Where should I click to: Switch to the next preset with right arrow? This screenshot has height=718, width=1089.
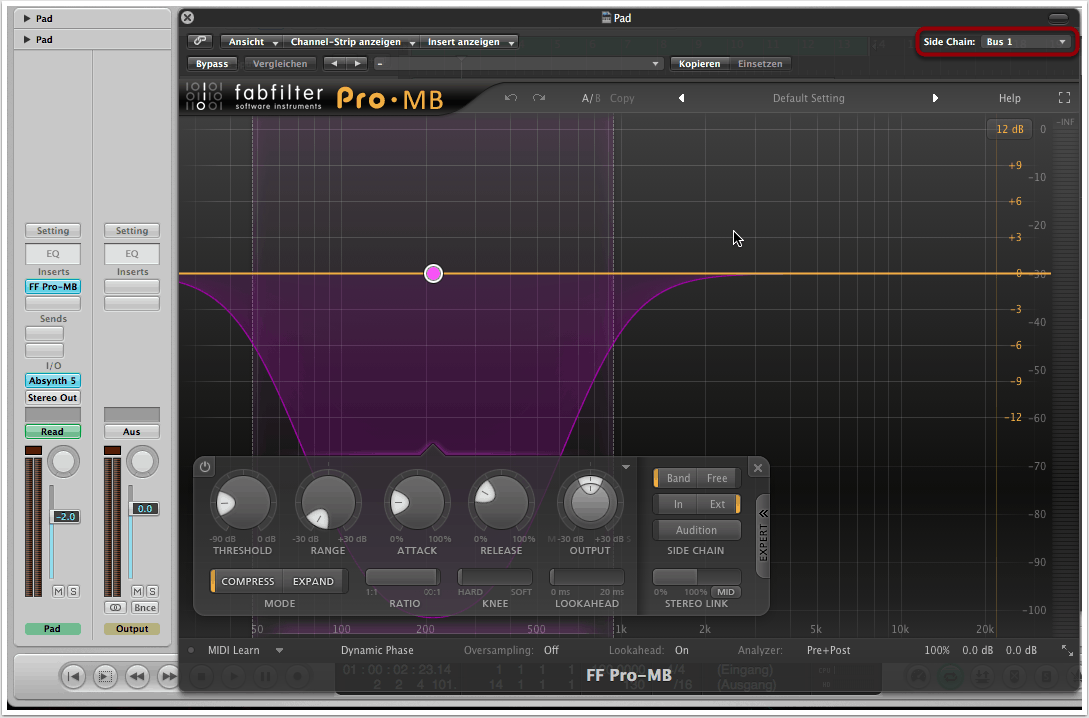tap(936, 98)
